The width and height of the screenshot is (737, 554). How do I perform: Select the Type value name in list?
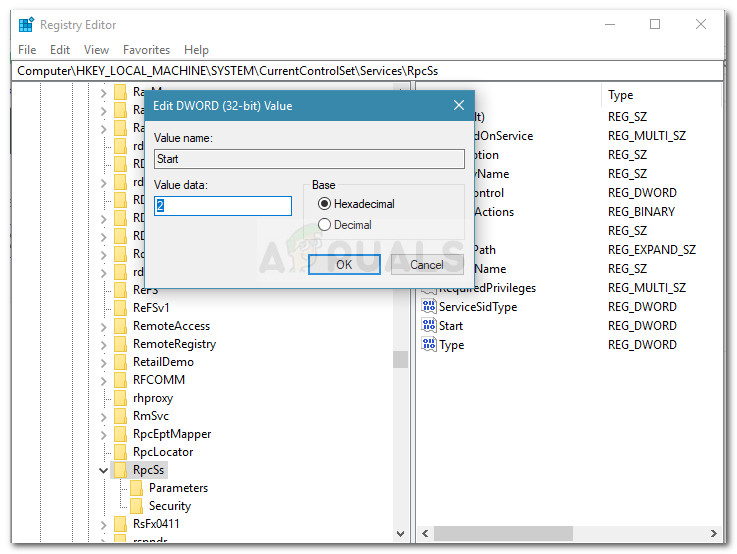(x=451, y=345)
